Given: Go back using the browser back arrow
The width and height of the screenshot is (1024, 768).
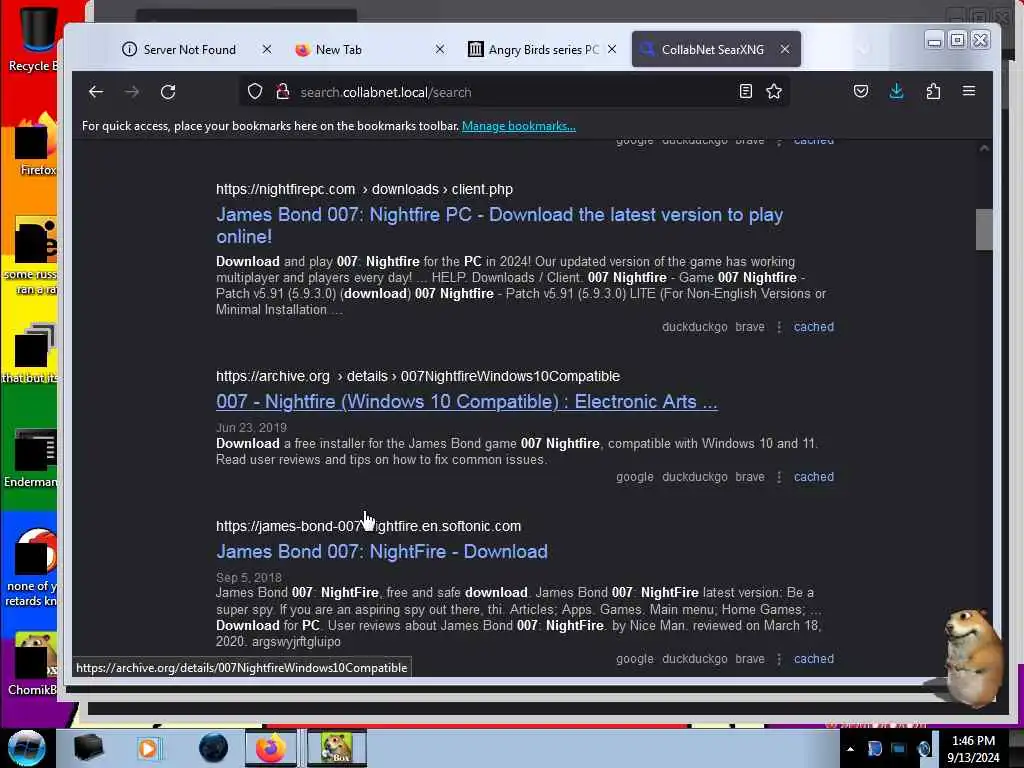Looking at the screenshot, I should (x=96, y=92).
